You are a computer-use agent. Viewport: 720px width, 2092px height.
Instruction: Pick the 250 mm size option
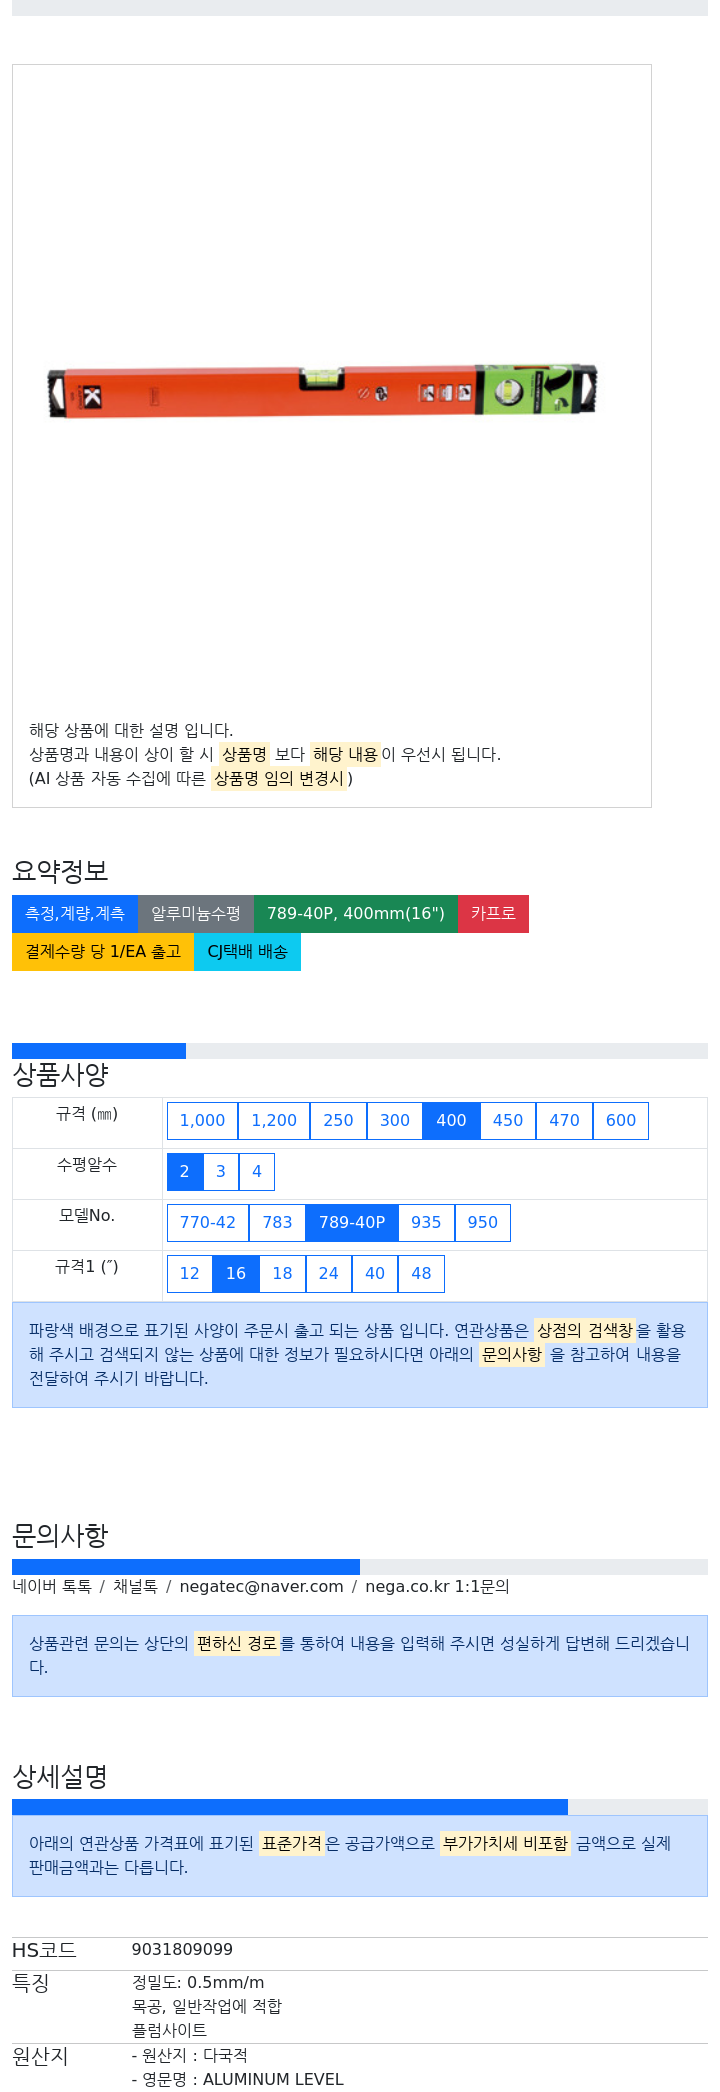[338, 1120]
